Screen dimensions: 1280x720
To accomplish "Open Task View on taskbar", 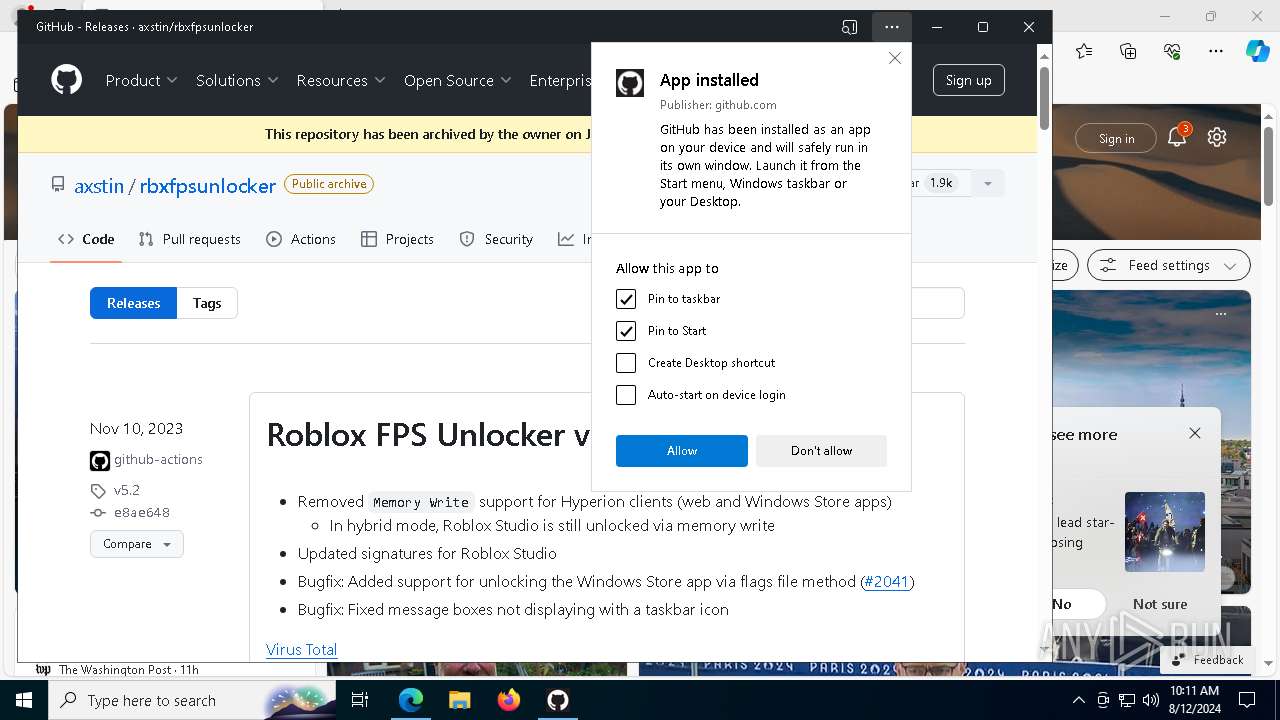I will (360, 700).
